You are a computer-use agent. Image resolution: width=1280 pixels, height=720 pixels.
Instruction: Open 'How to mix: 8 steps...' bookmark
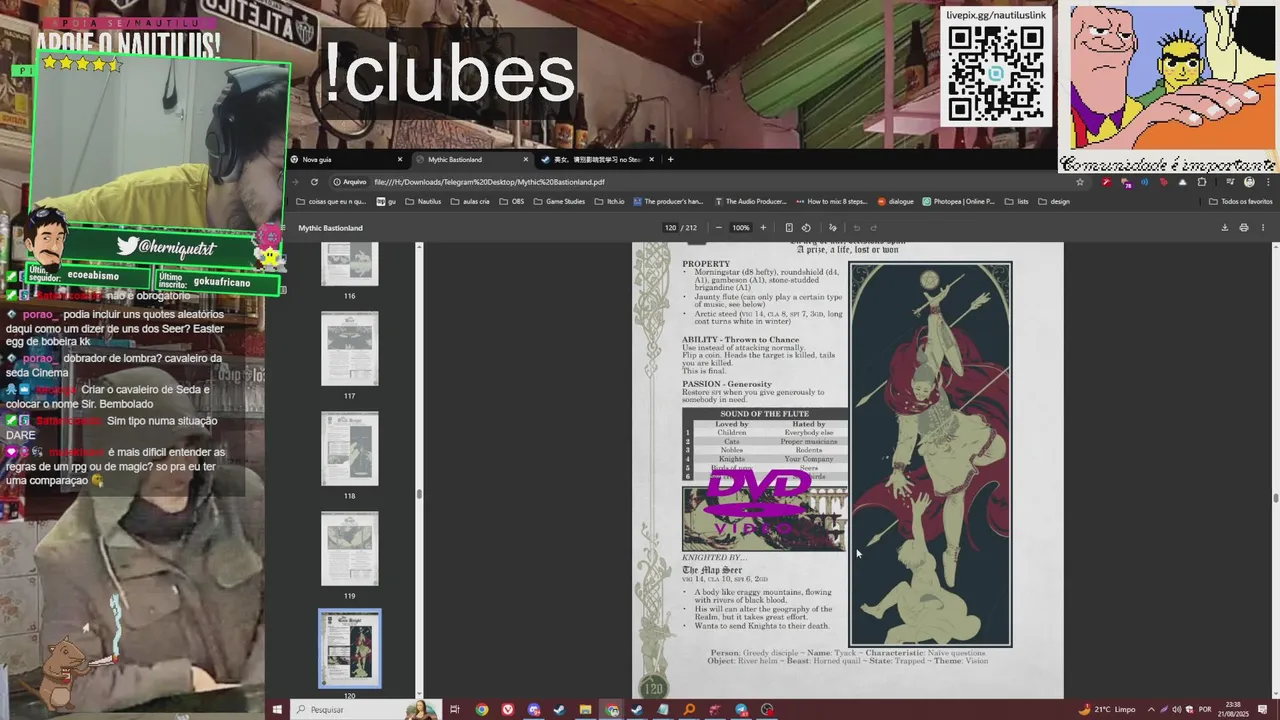pyautogui.click(x=831, y=201)
